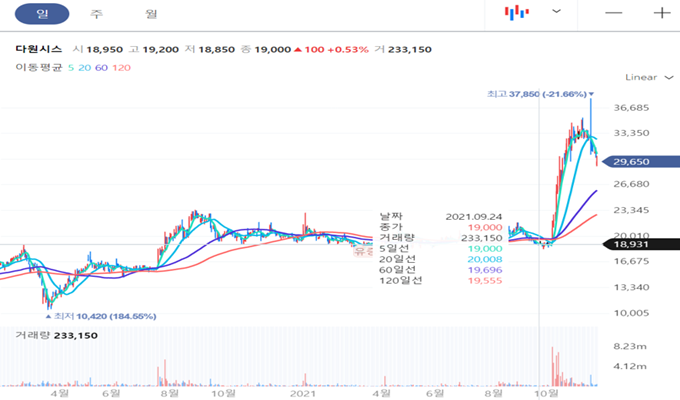680x400 pixels.
Task: Click the 26,680 price axis label
Action: pos(631,184)
